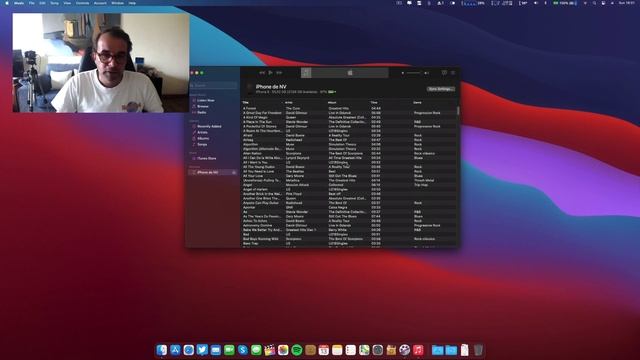640x360 pixels.
Task: Open the Apple menu
Action: point(7,3)
